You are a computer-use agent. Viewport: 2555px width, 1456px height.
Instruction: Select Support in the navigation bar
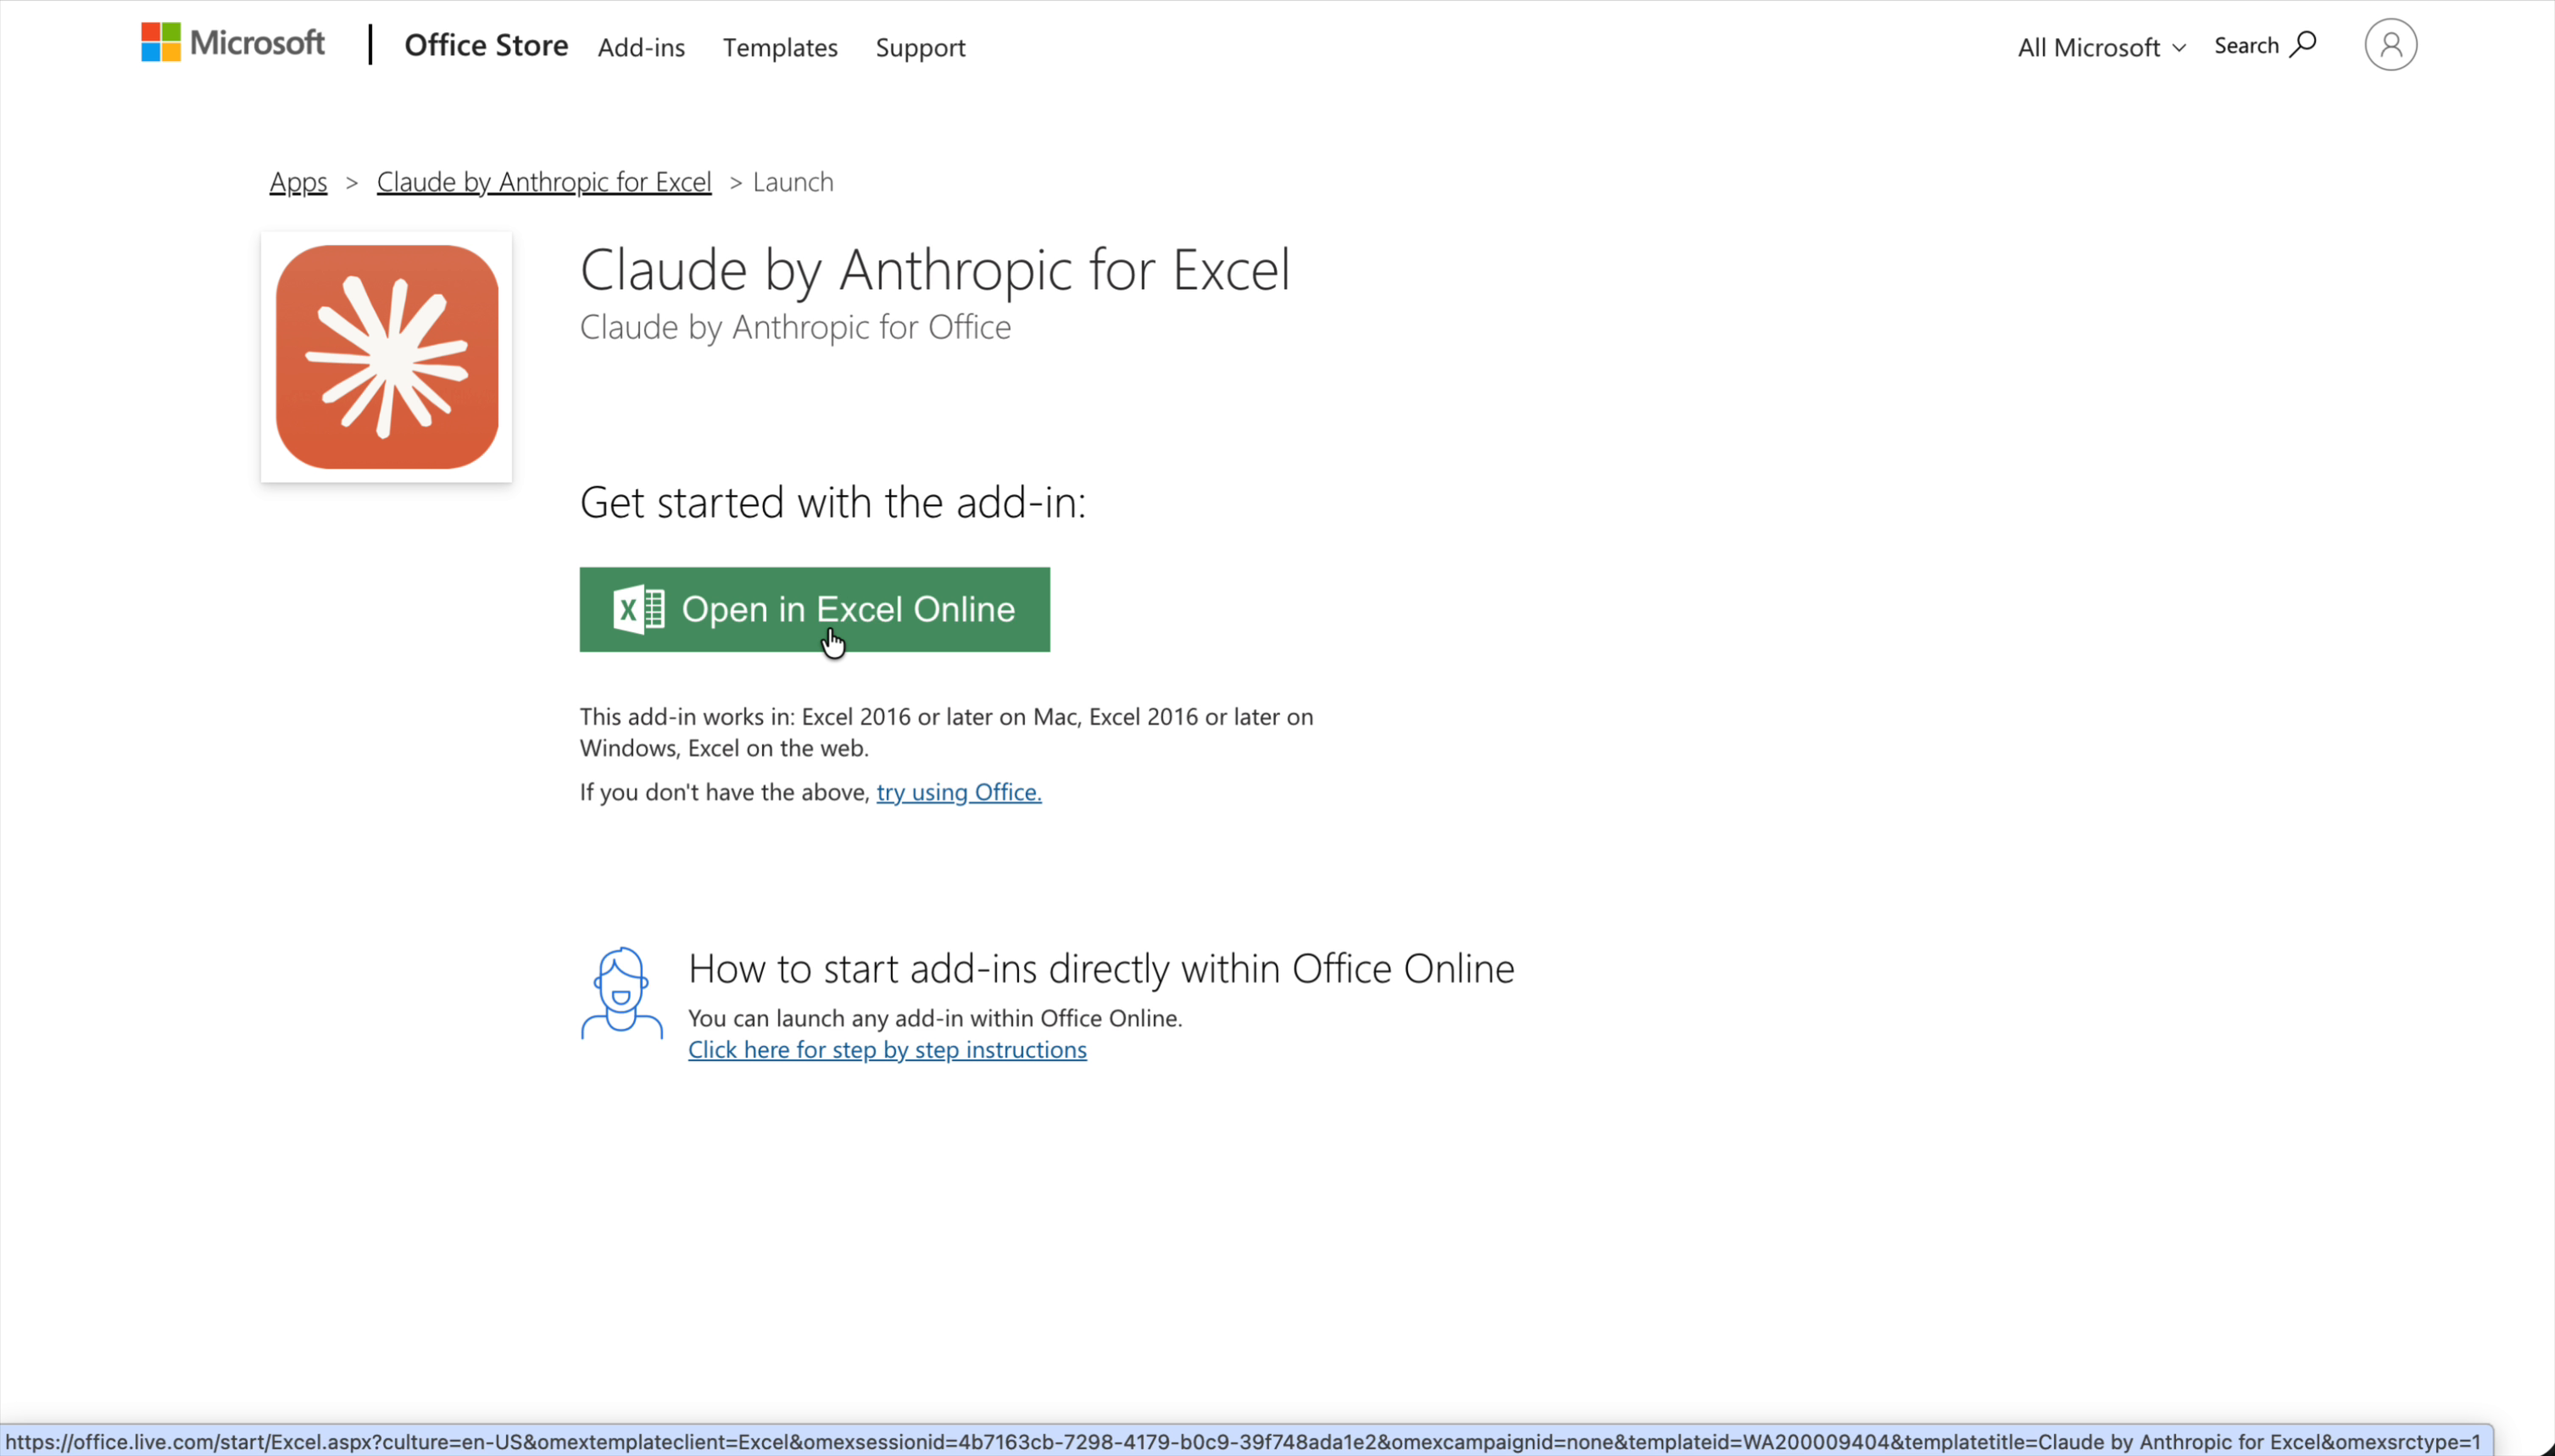[919, 47]
